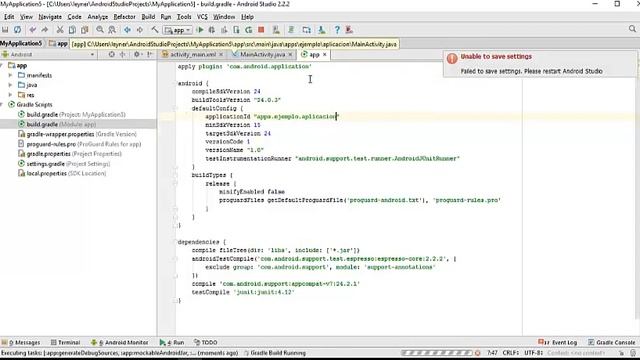The image size is (640, 360).
Task: Expand the manifests folder
Action: click(x=10, y=75)
